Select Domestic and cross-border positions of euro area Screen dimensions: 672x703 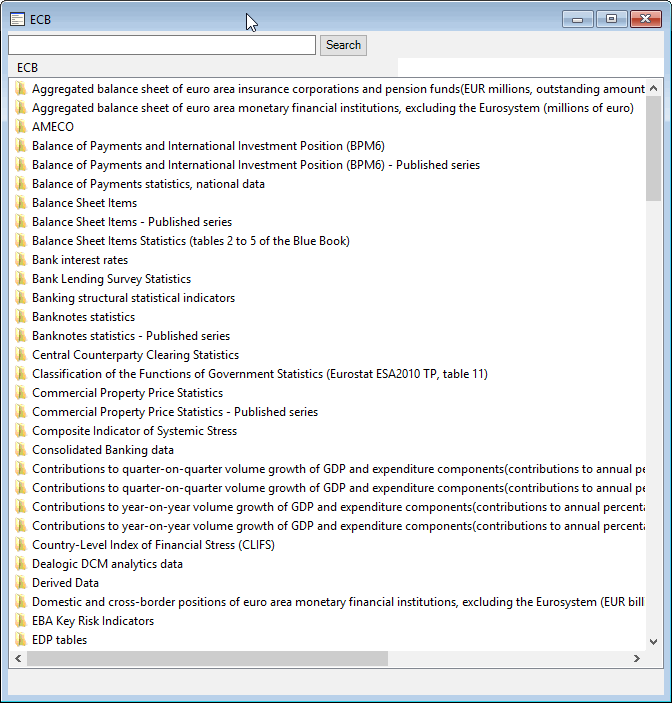coord(338,602)
